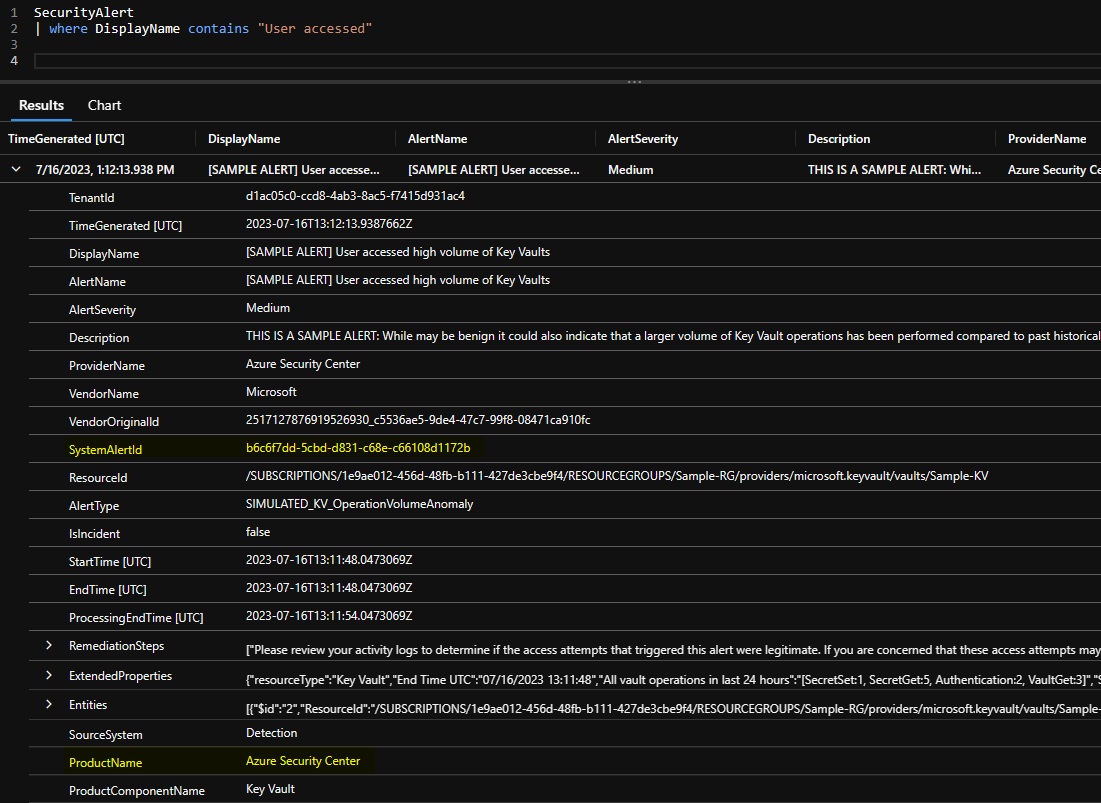Click ProductName value Azure Security Center
This screenshot has height=803, width=1101.
(303, 761)
